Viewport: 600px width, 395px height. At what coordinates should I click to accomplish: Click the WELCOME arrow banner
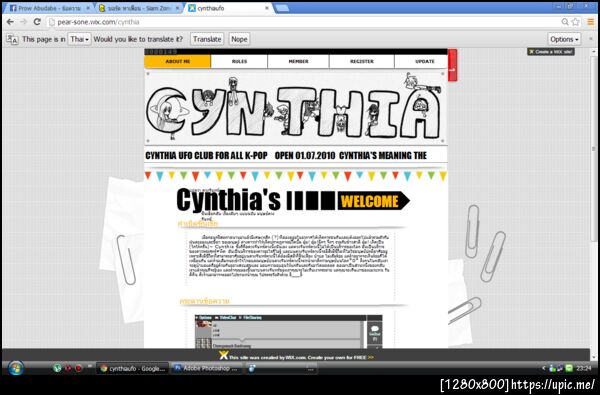click(373, 201)
